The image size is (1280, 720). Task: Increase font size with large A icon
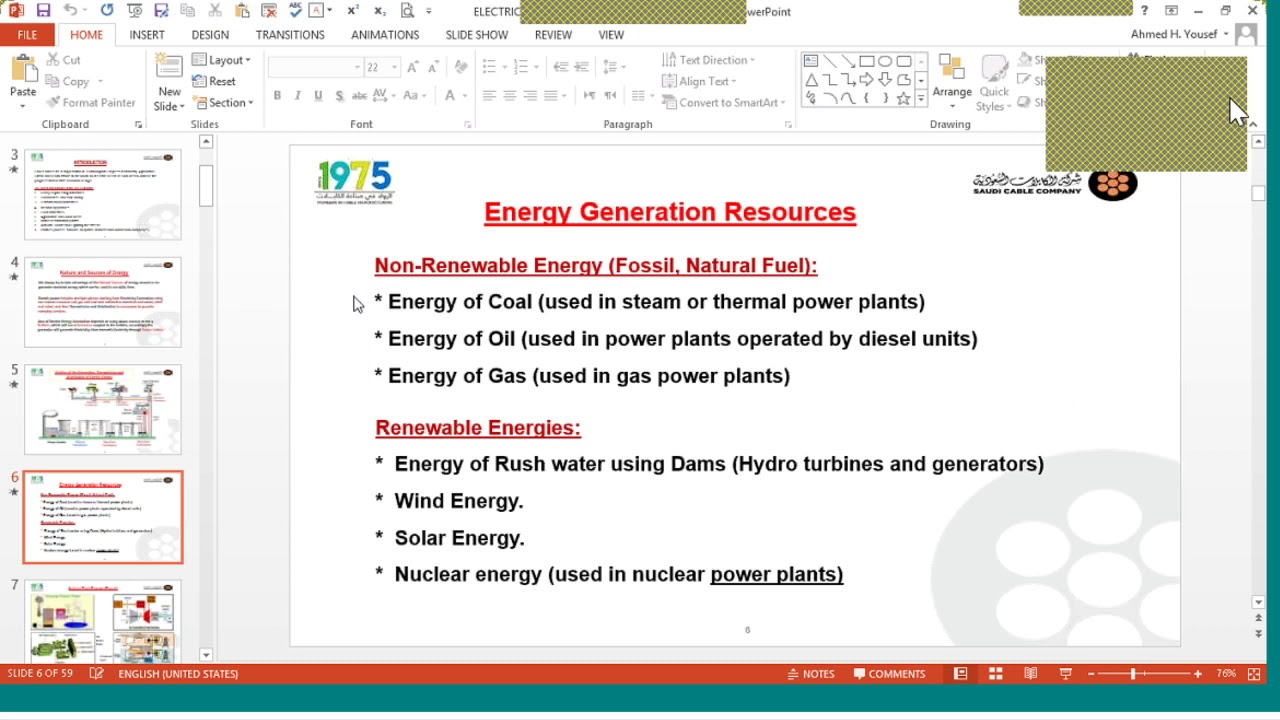click(415, 67)
